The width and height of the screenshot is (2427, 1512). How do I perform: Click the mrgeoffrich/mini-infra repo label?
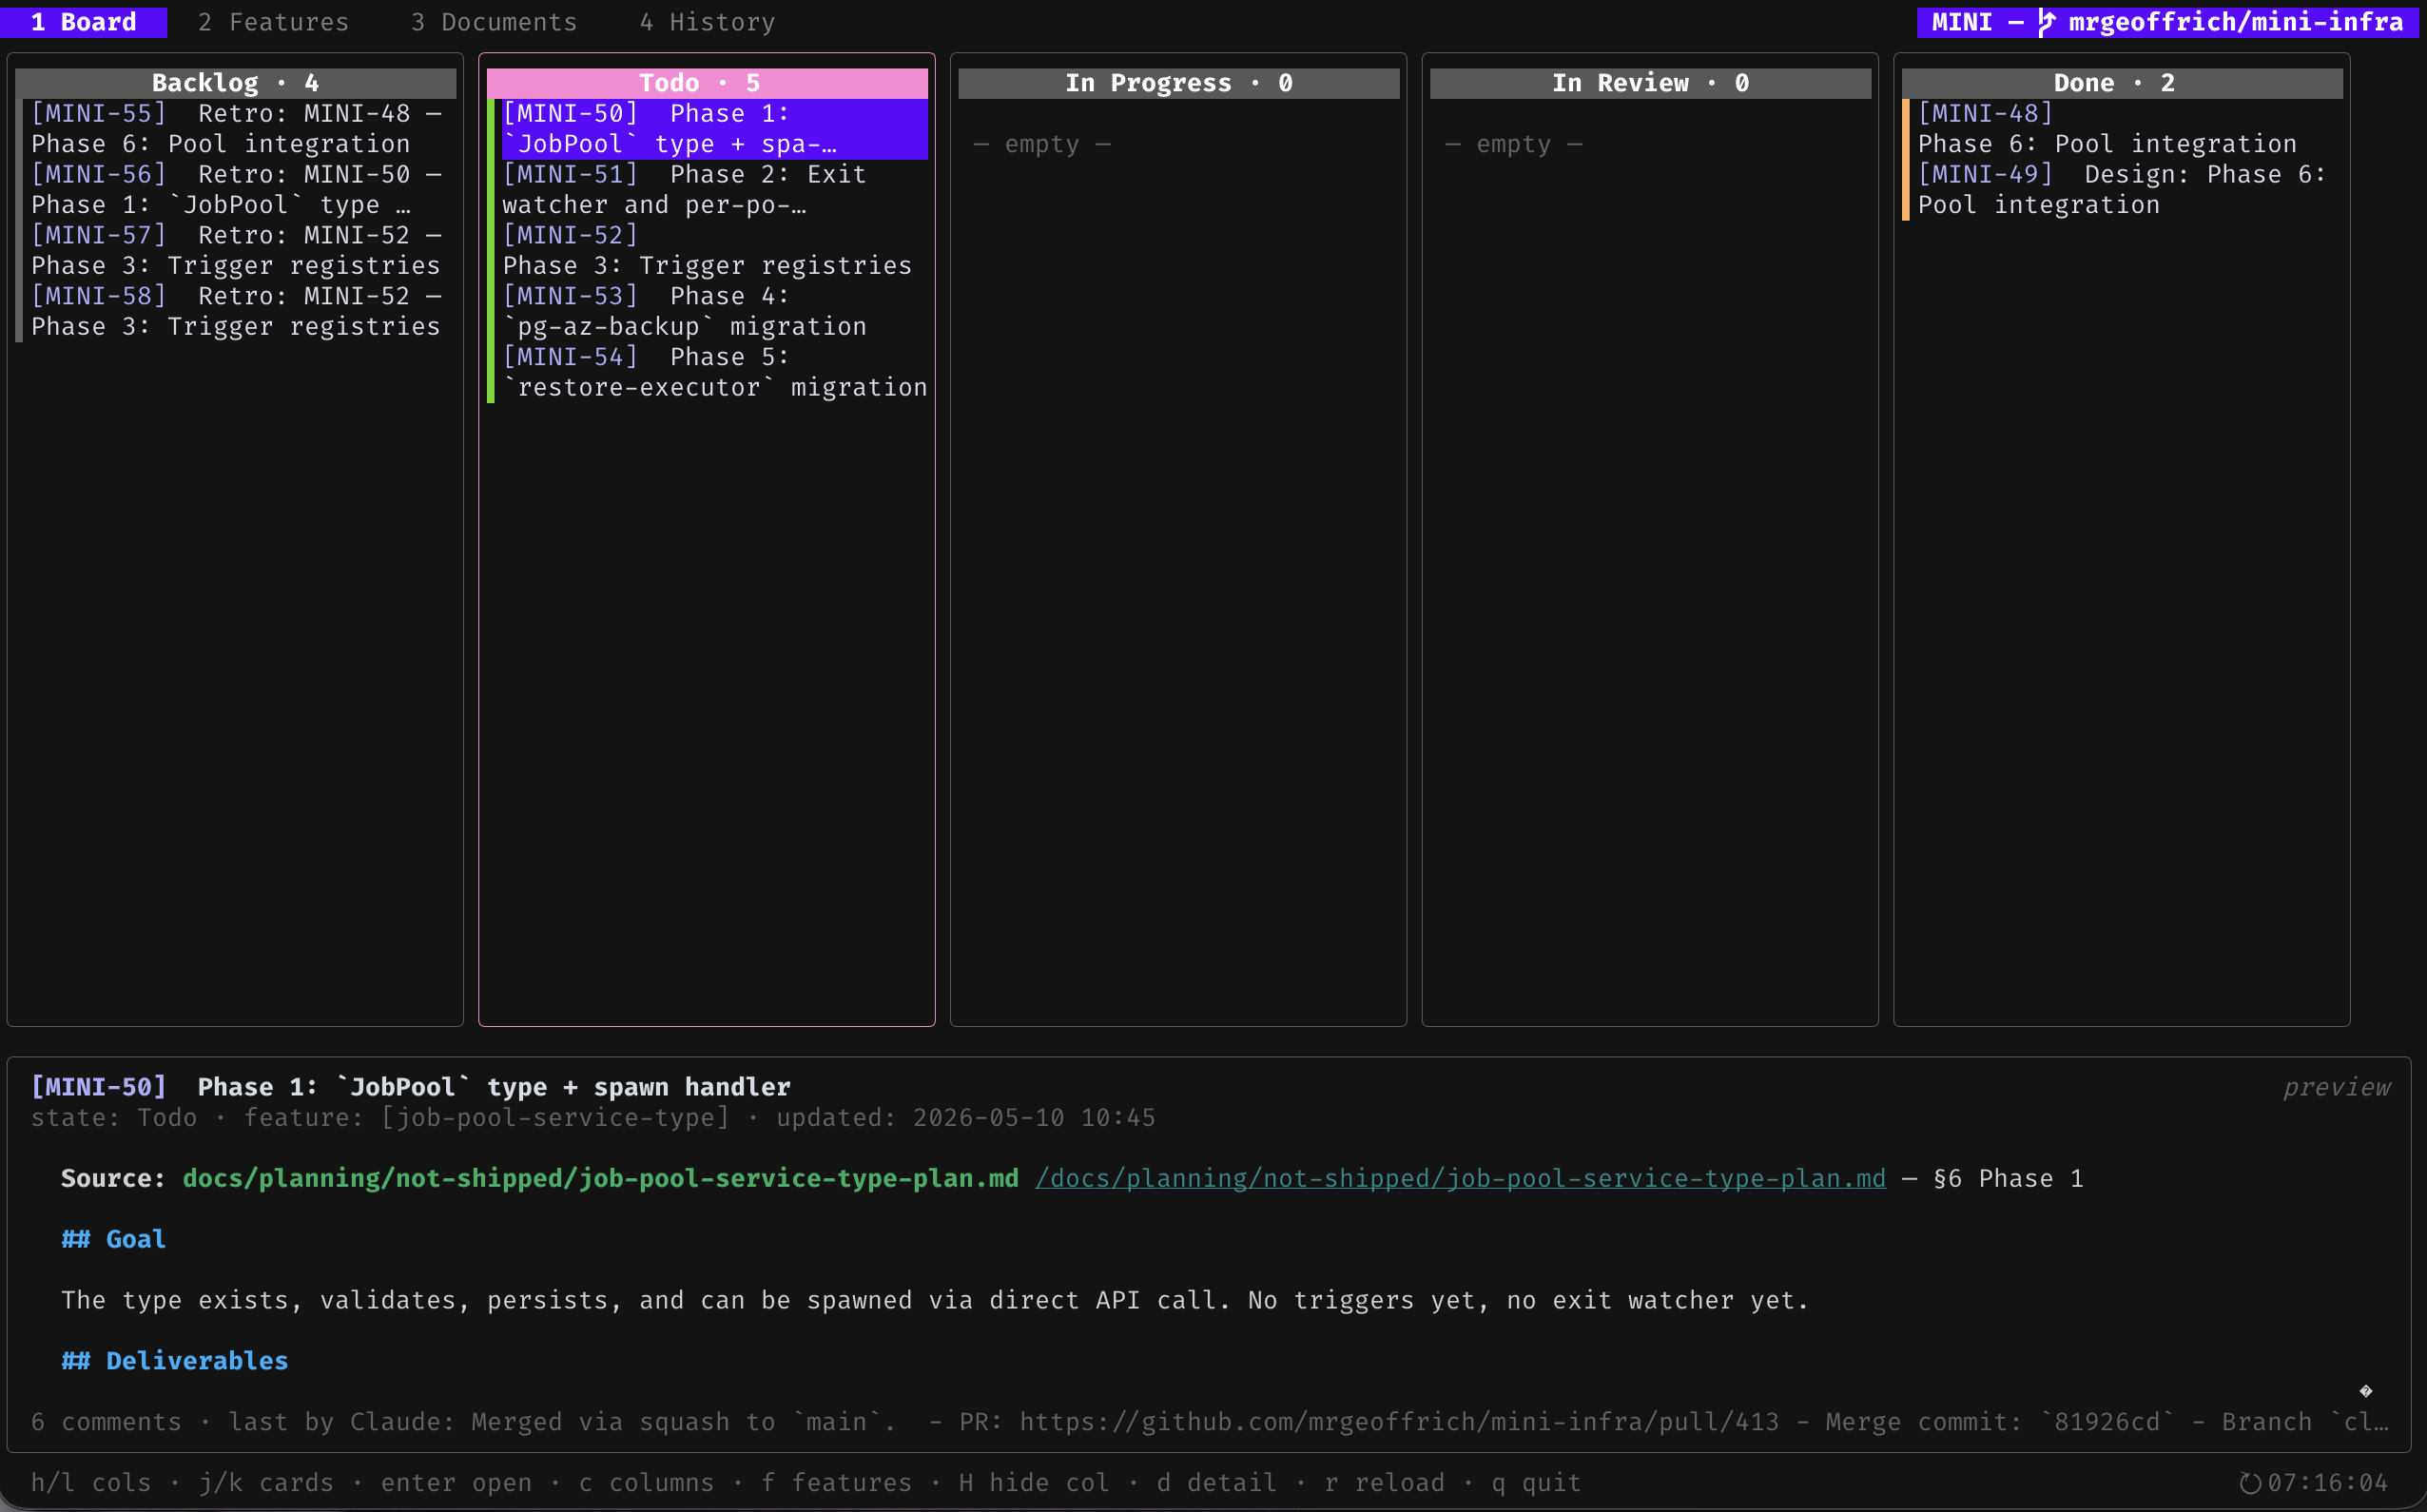(2235, 22)
